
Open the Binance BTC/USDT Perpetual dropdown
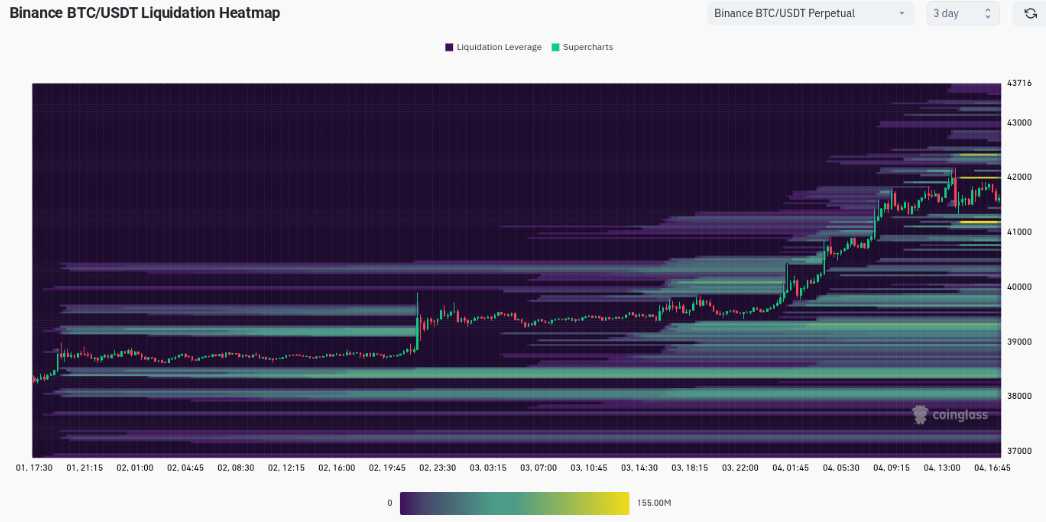click(x=810, y=13)
